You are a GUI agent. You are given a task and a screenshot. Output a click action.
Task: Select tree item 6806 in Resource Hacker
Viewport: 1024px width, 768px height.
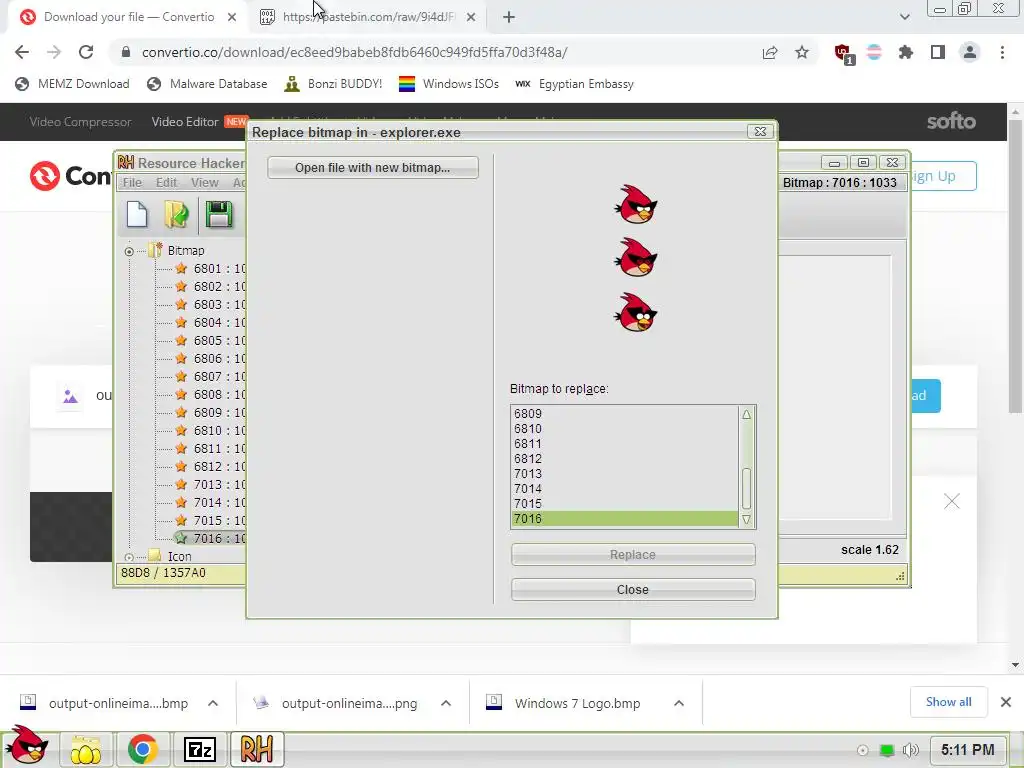click(x=219, y=359)
